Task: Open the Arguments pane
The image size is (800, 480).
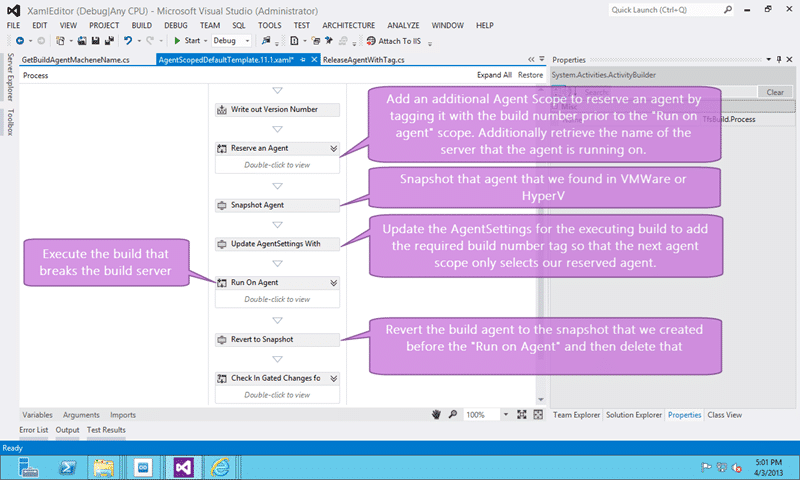Action: 81,415
